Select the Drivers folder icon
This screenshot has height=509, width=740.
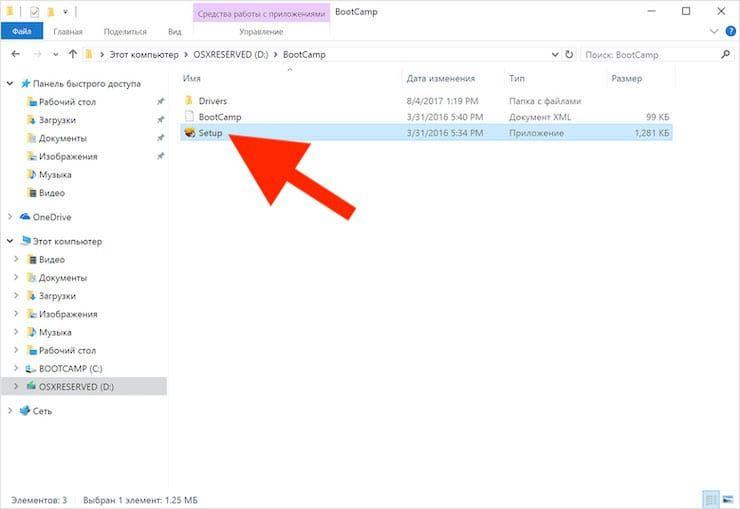point(189,100)
